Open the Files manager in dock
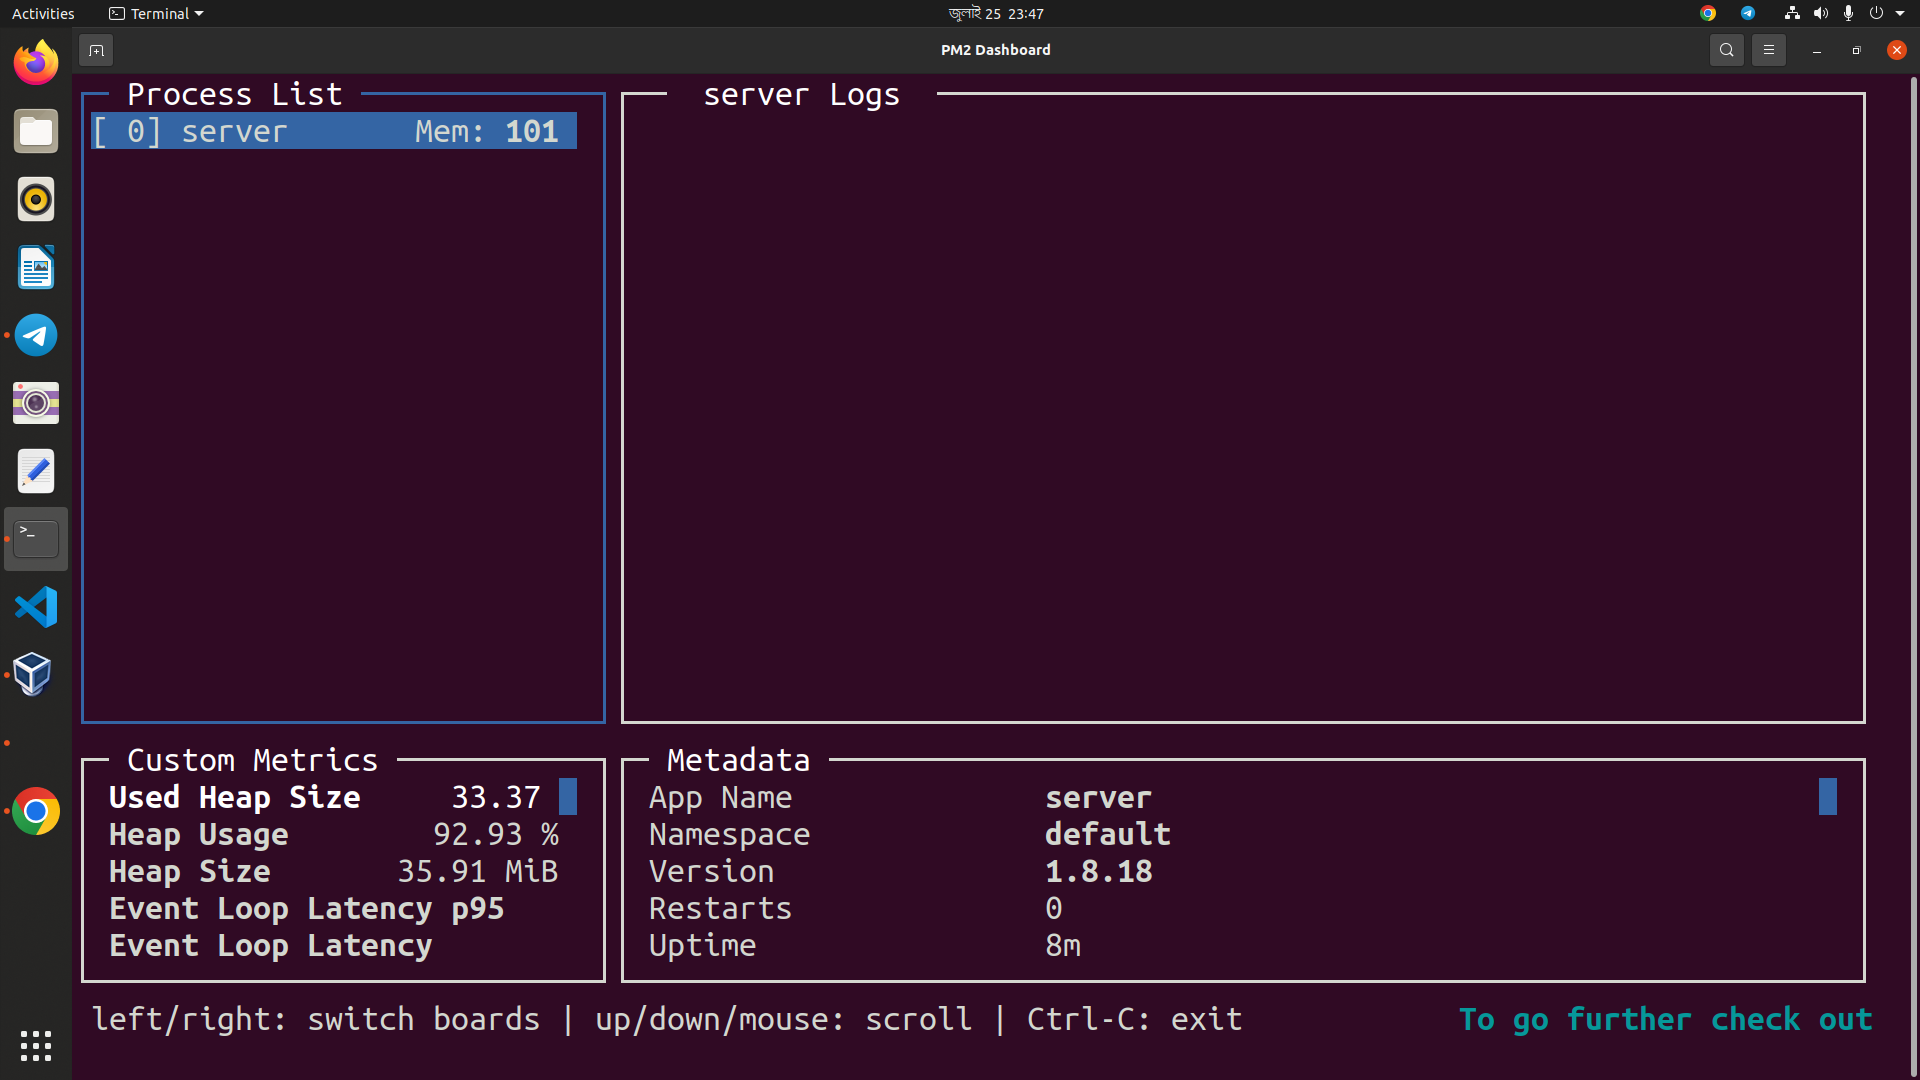This screenshot has width=1920, height=1080. (x=36, y=131)
